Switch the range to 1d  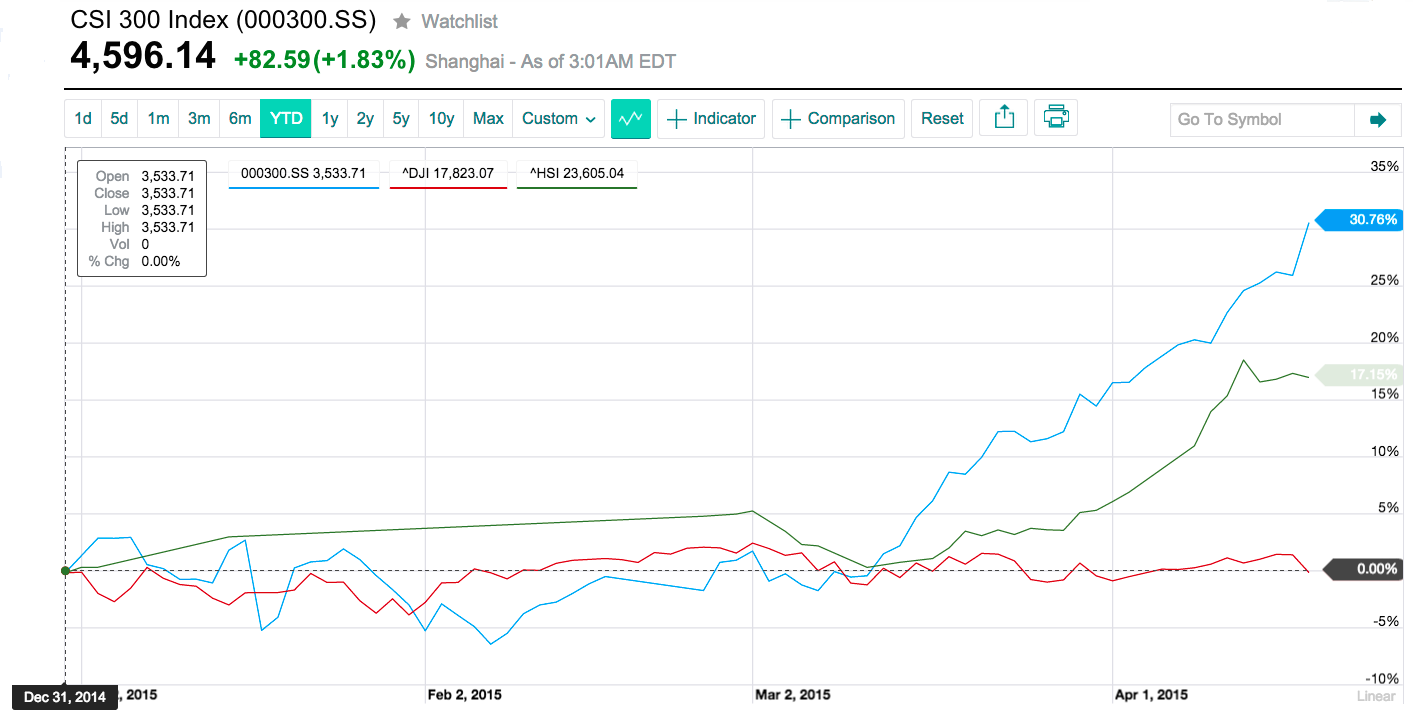pos(83,118)
